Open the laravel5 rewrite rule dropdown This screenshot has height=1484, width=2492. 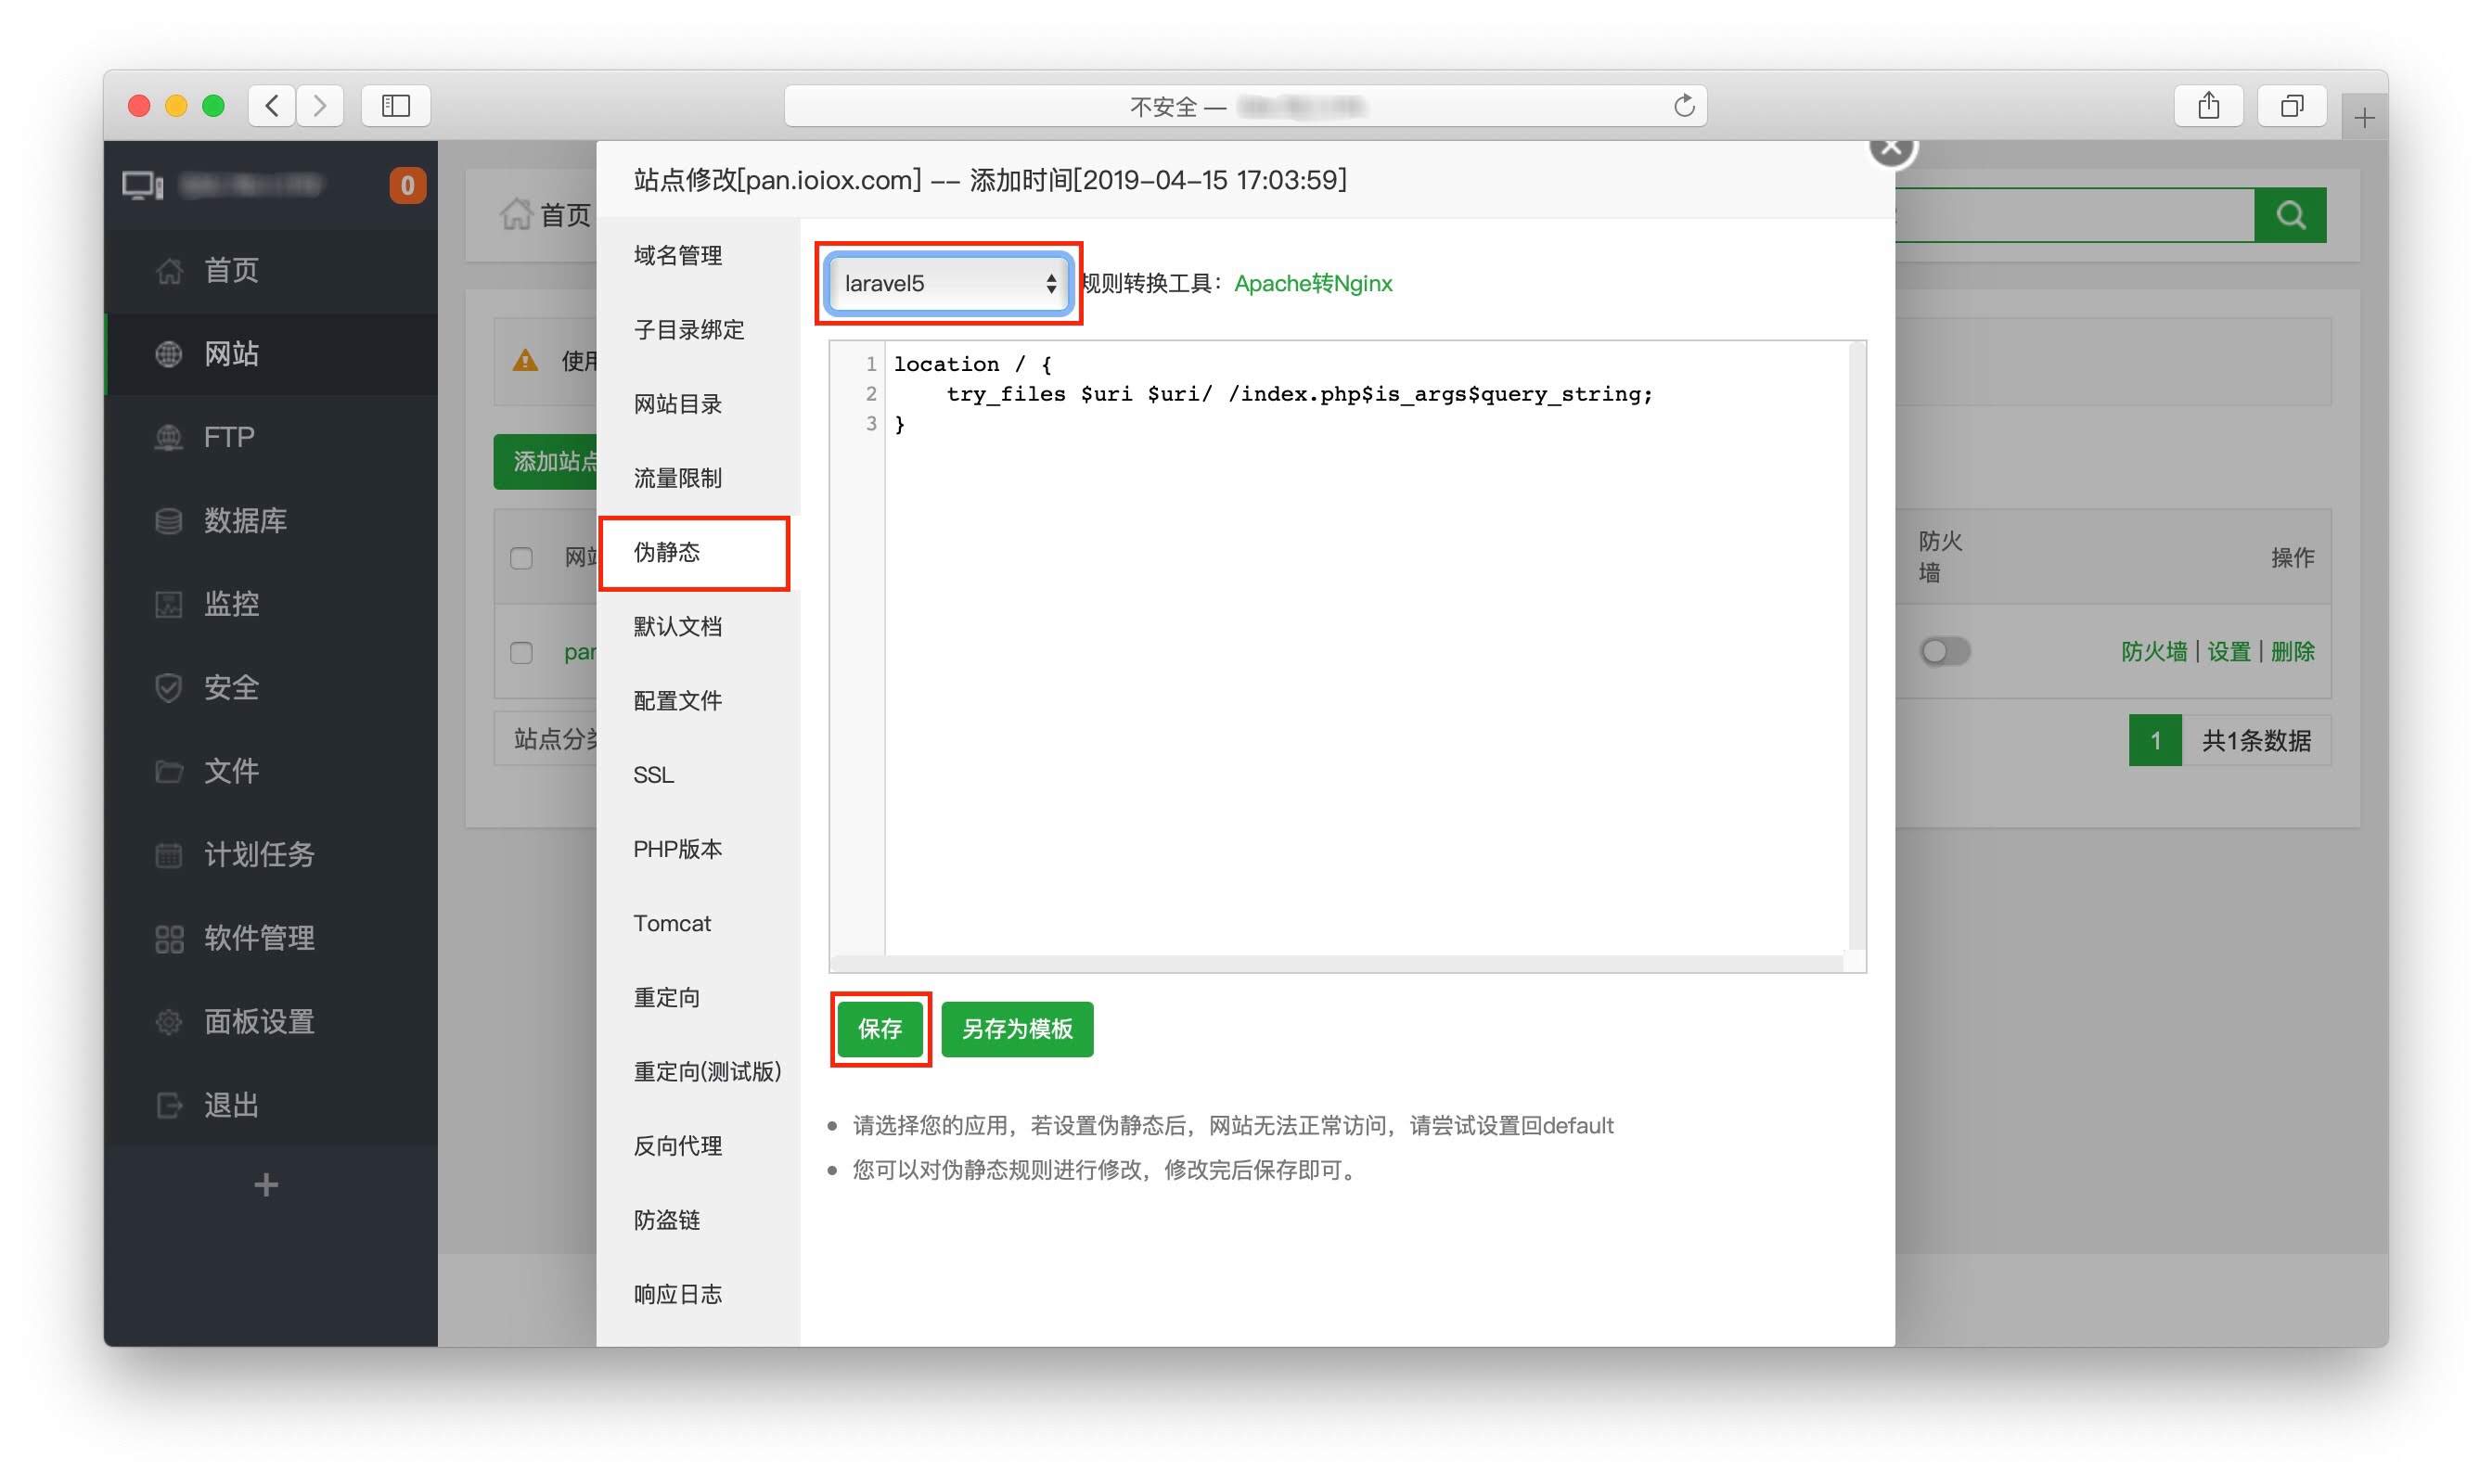949,283
